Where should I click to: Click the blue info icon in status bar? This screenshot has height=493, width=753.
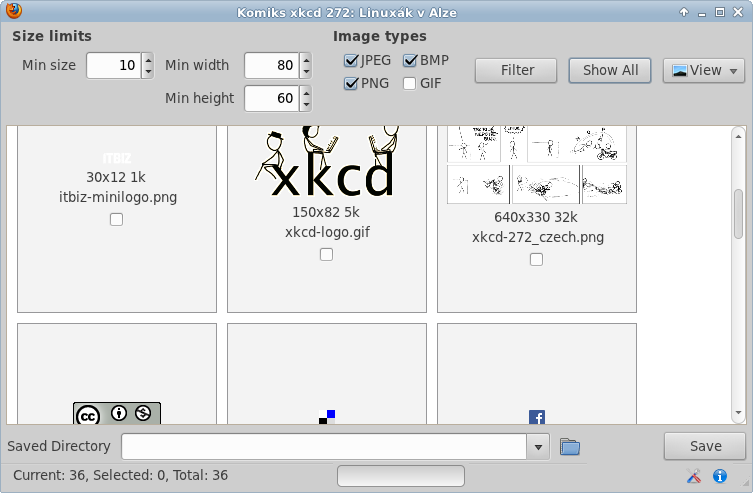[x=719, y=476]
